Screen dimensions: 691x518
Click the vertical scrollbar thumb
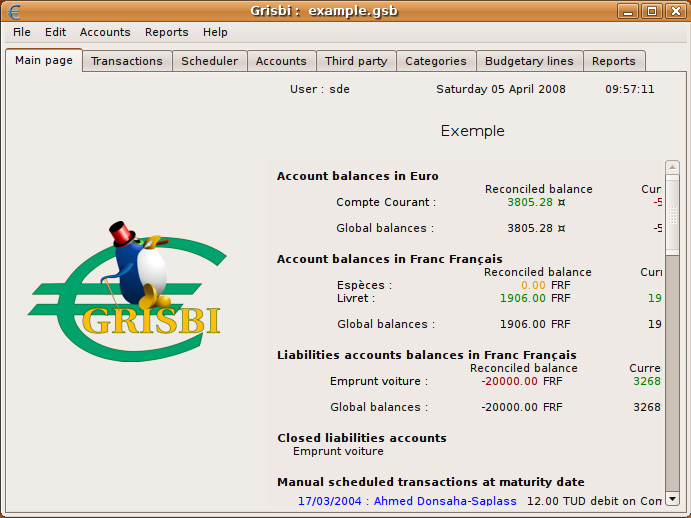672,215
